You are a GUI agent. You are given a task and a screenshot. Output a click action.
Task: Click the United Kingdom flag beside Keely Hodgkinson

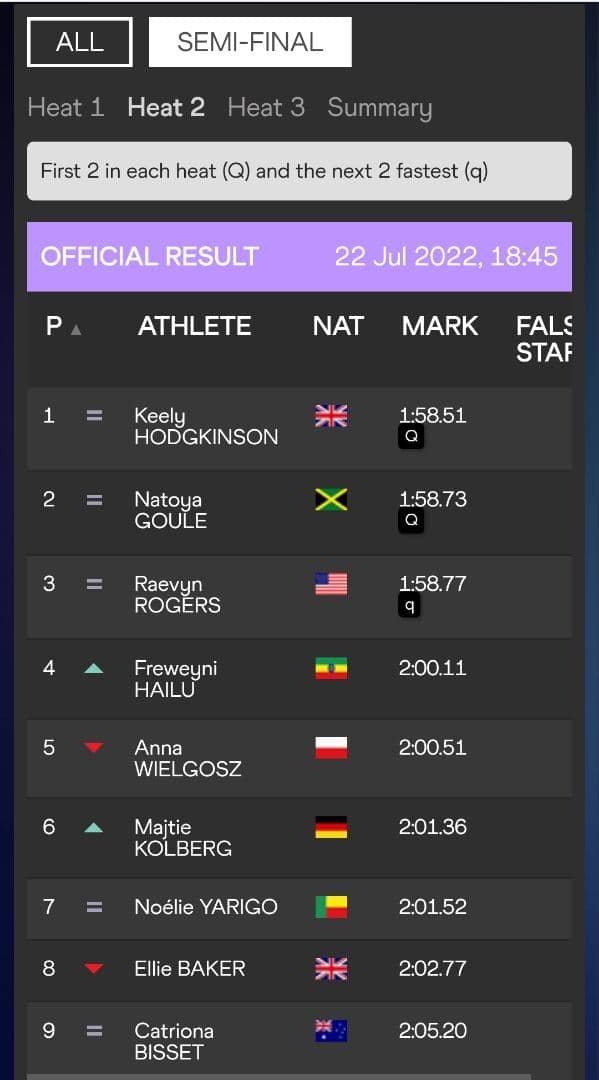[x=331, y=416]
